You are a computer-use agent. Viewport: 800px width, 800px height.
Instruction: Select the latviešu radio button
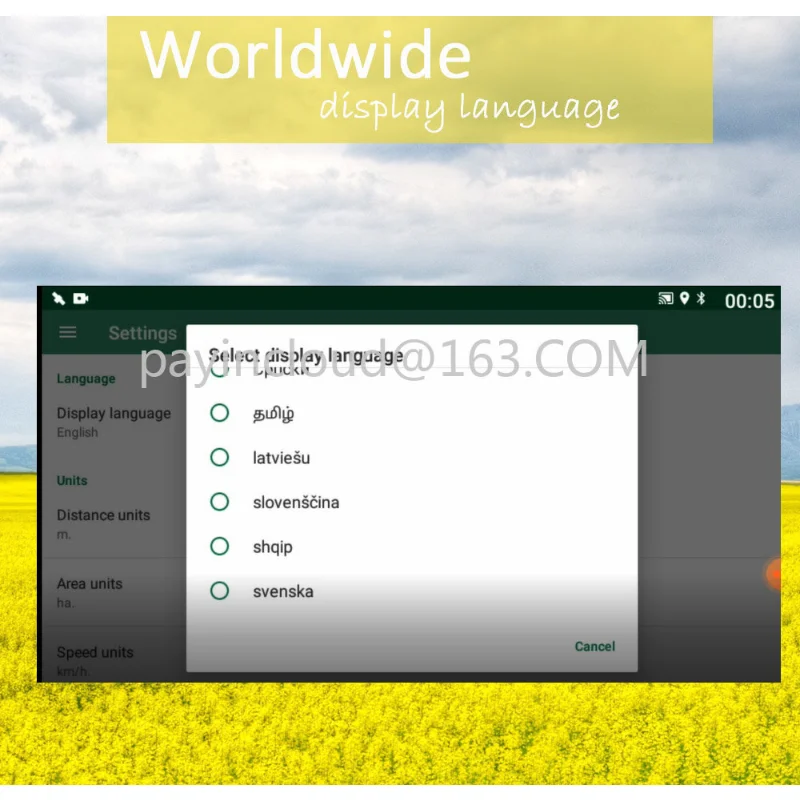(x=219, y=457)
